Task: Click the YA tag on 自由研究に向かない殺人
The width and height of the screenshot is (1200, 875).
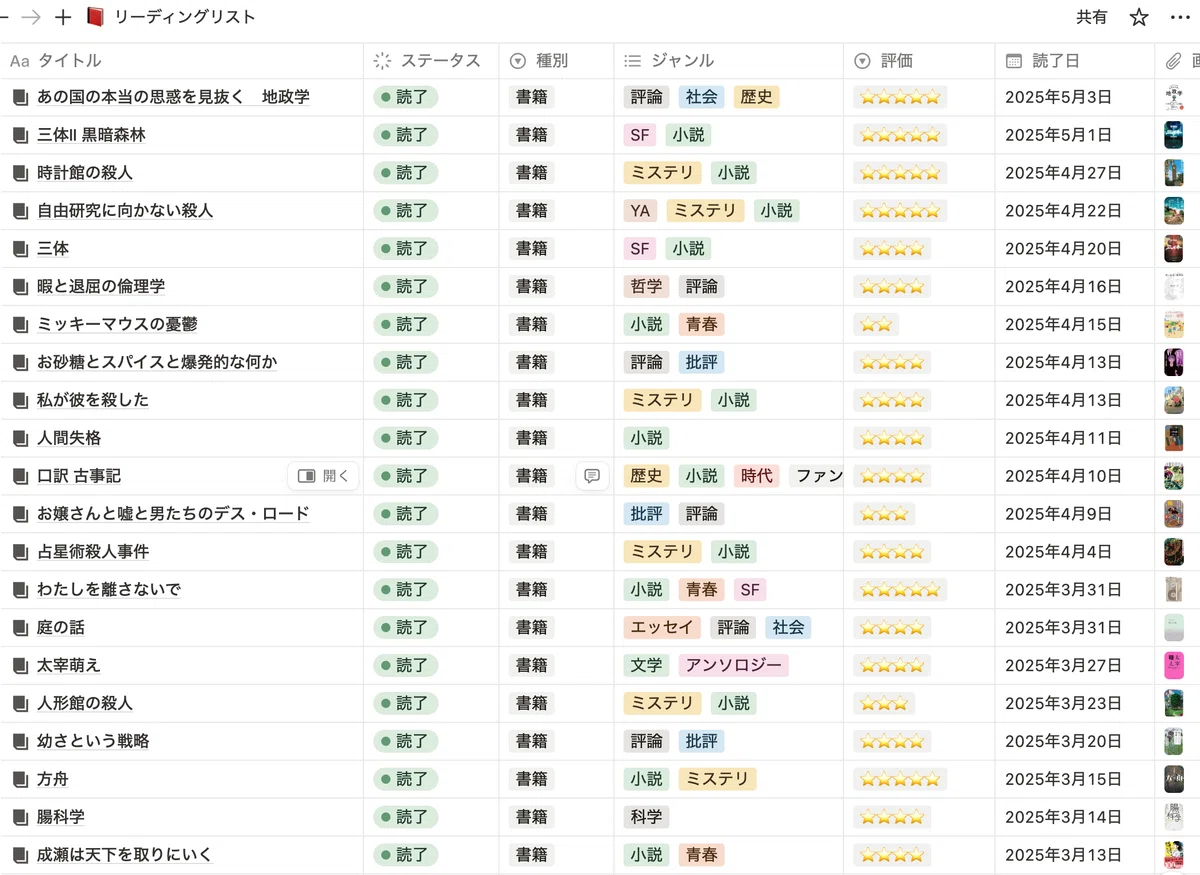Action: point(640,210)
